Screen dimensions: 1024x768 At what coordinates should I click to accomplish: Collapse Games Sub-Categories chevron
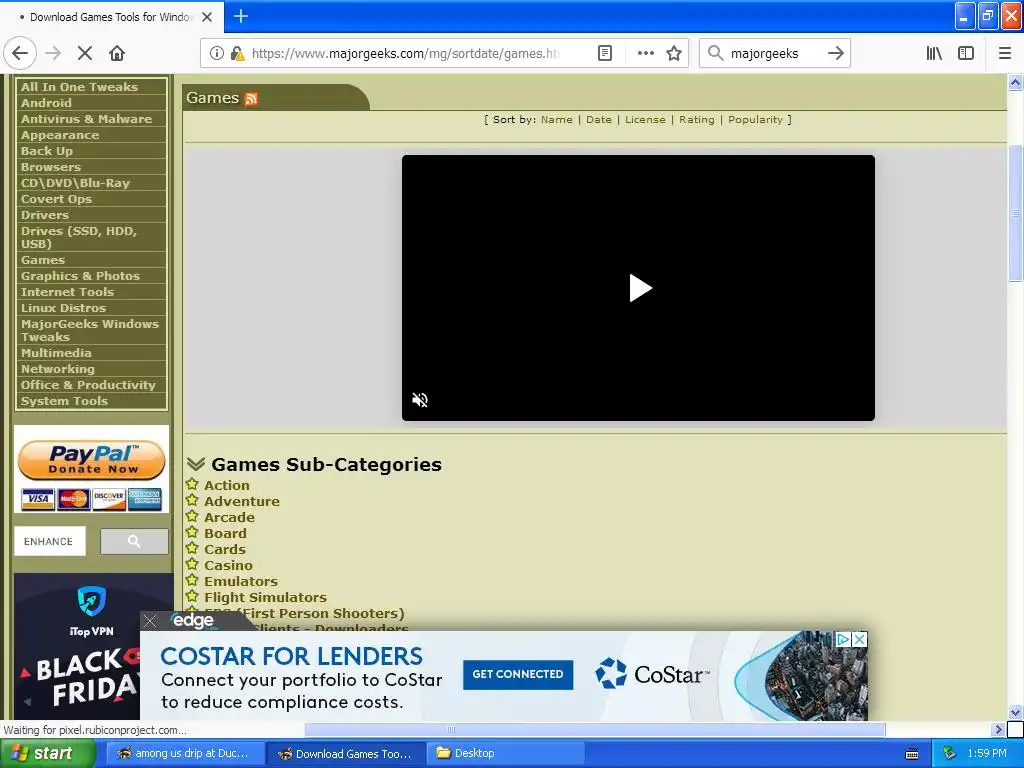click(x=195, y=464)
